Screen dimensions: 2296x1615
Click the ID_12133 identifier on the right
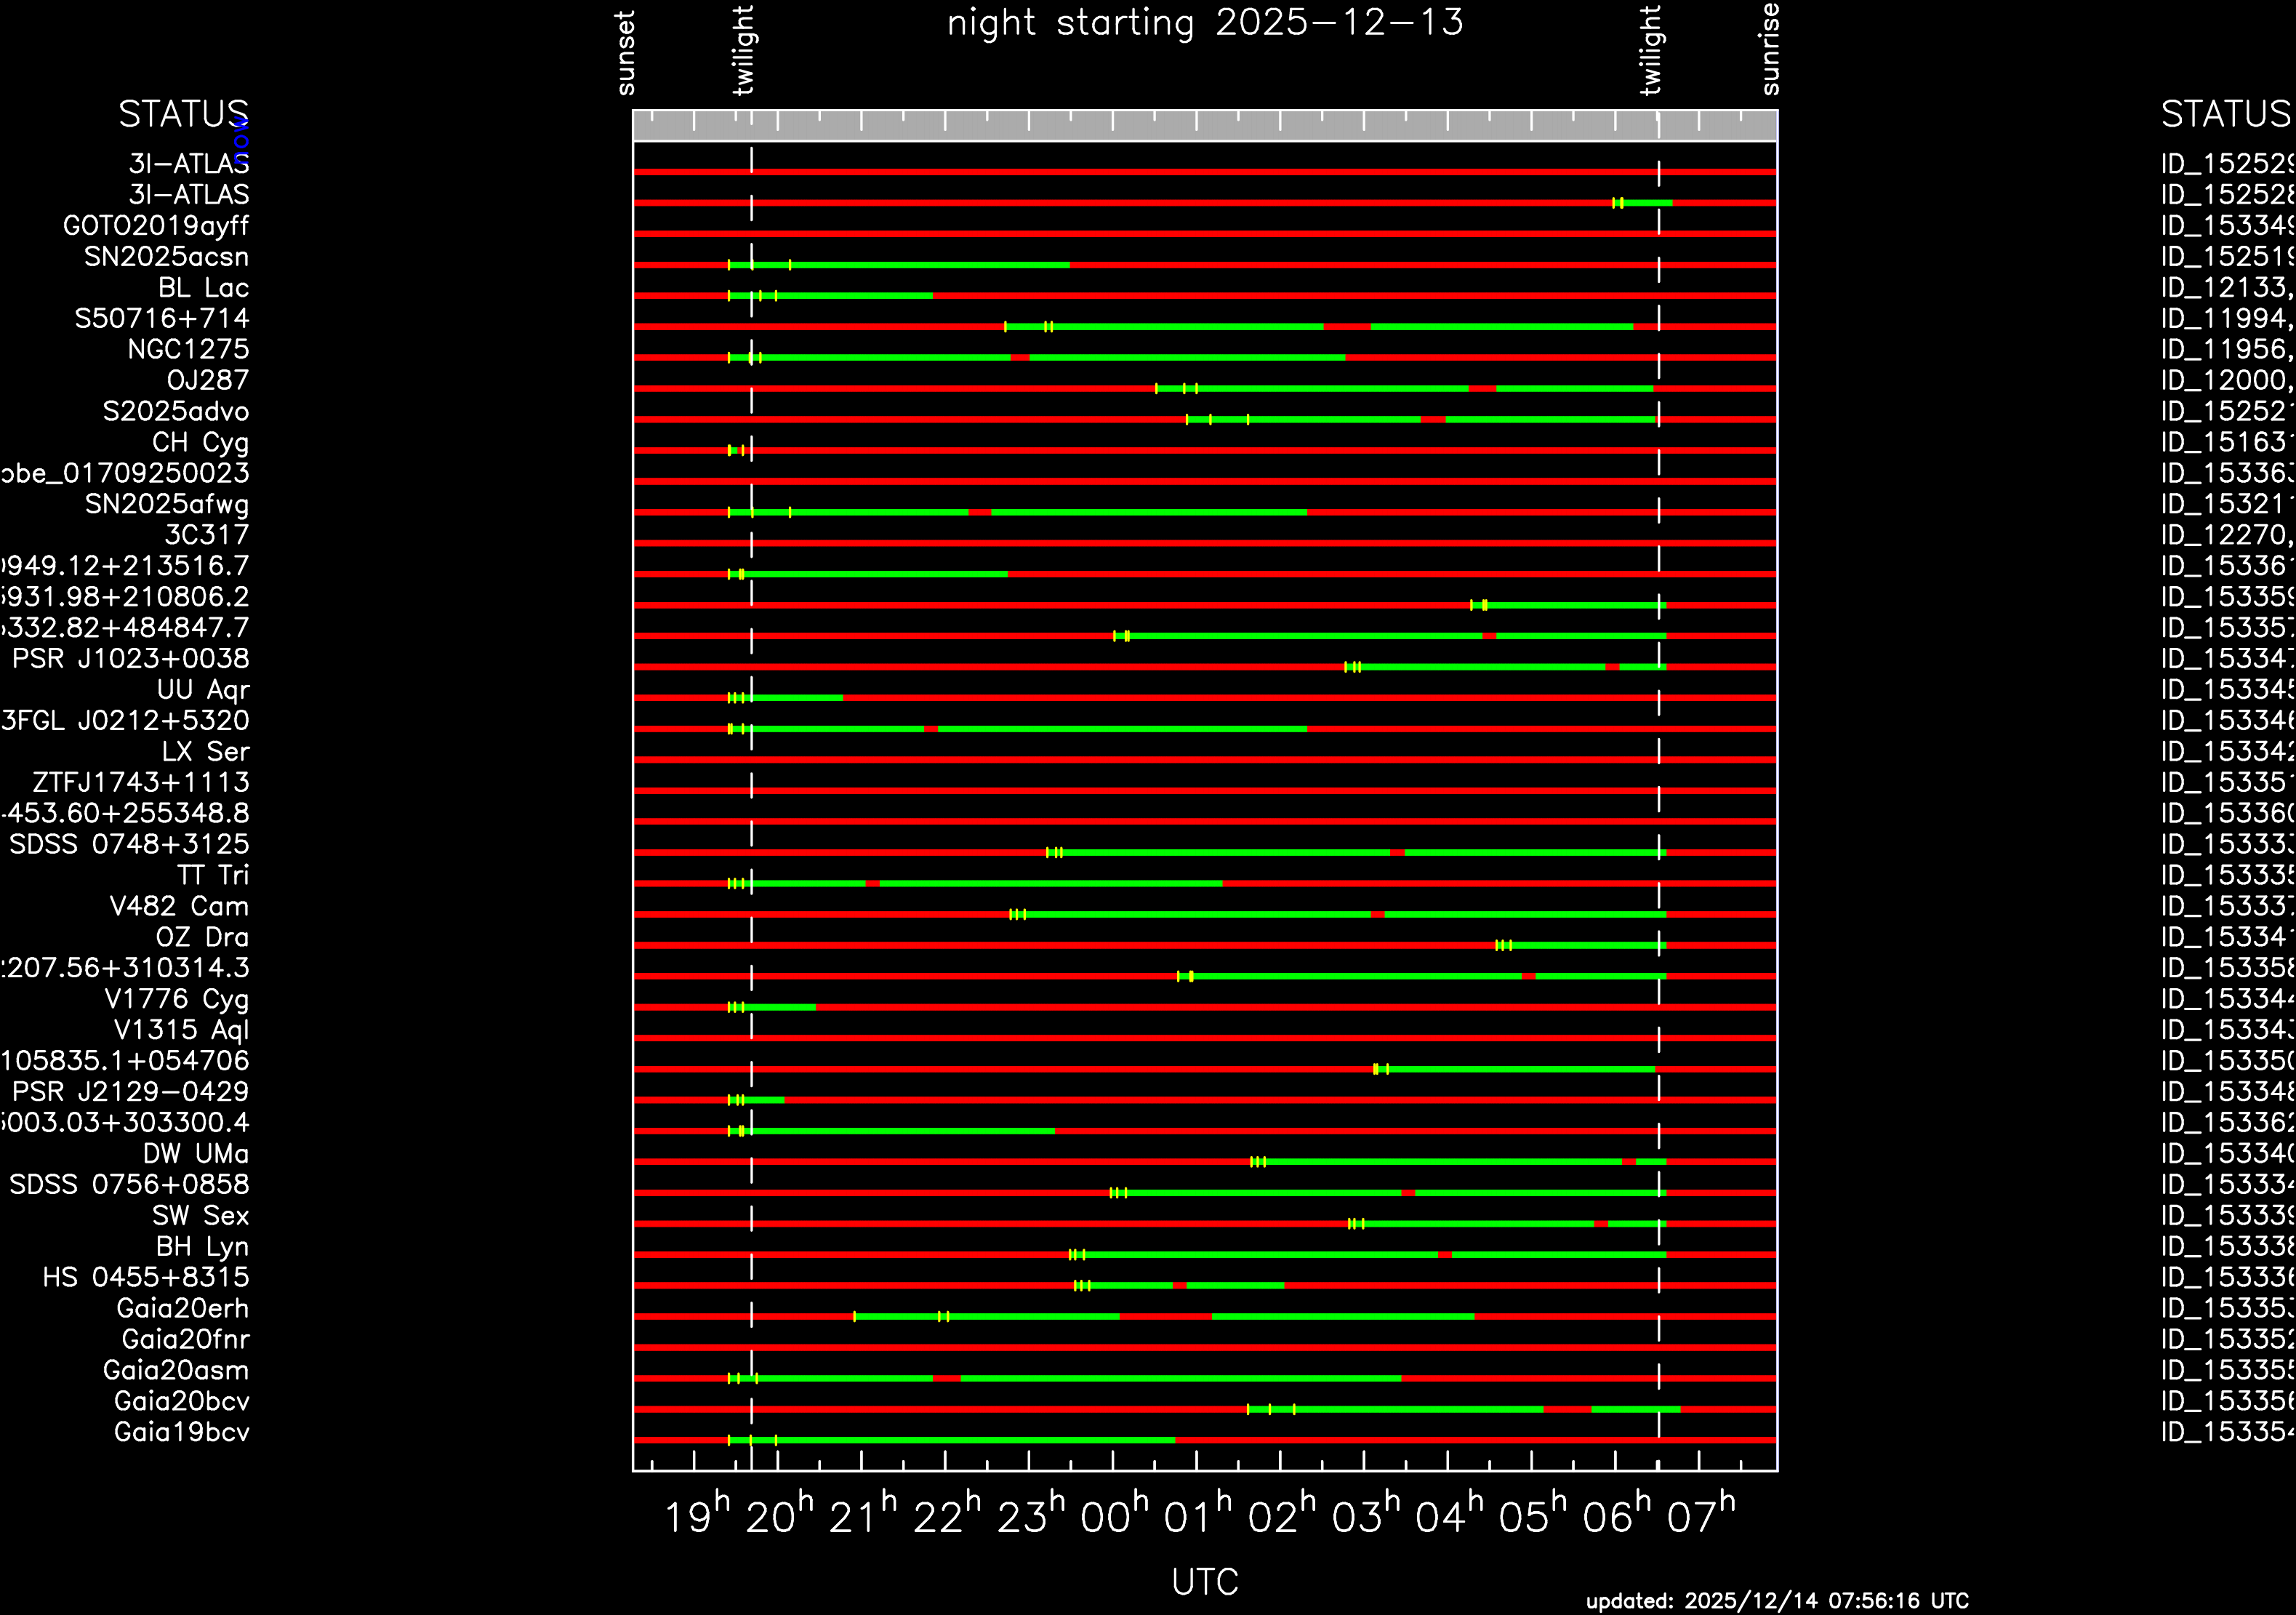click(x=2225, y=288)
